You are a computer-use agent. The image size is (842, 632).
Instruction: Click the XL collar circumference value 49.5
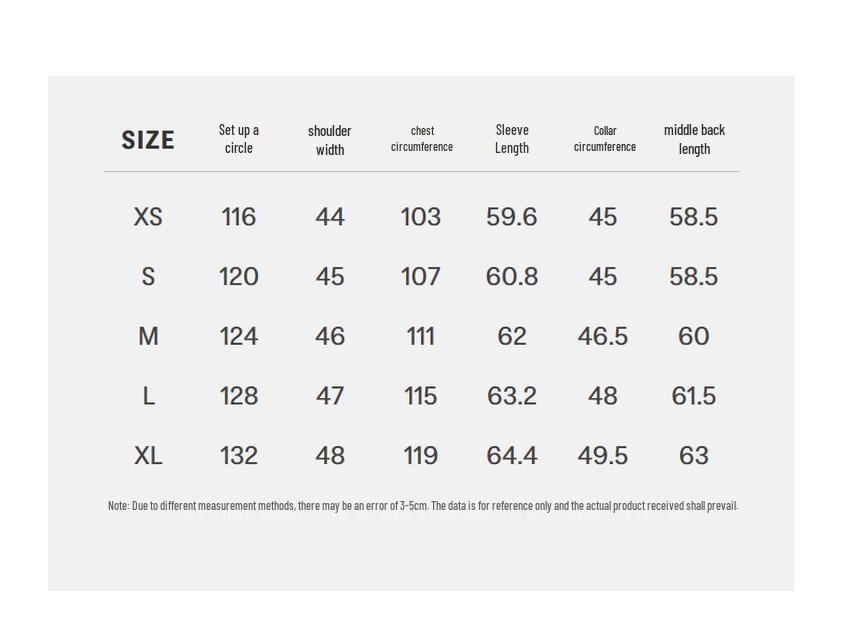coord(603,455)
